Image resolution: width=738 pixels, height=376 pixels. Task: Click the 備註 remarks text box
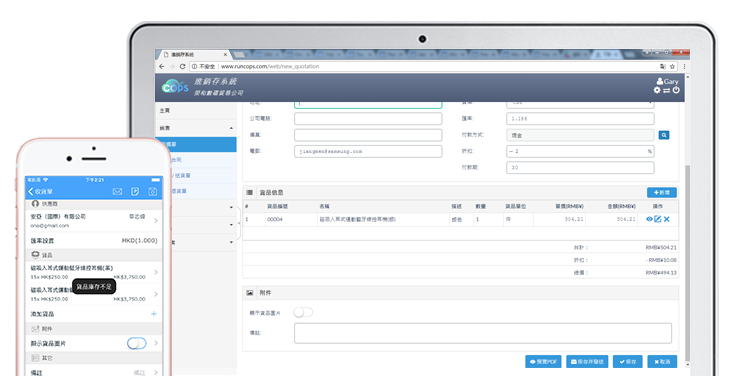click(x=483, y=333)
